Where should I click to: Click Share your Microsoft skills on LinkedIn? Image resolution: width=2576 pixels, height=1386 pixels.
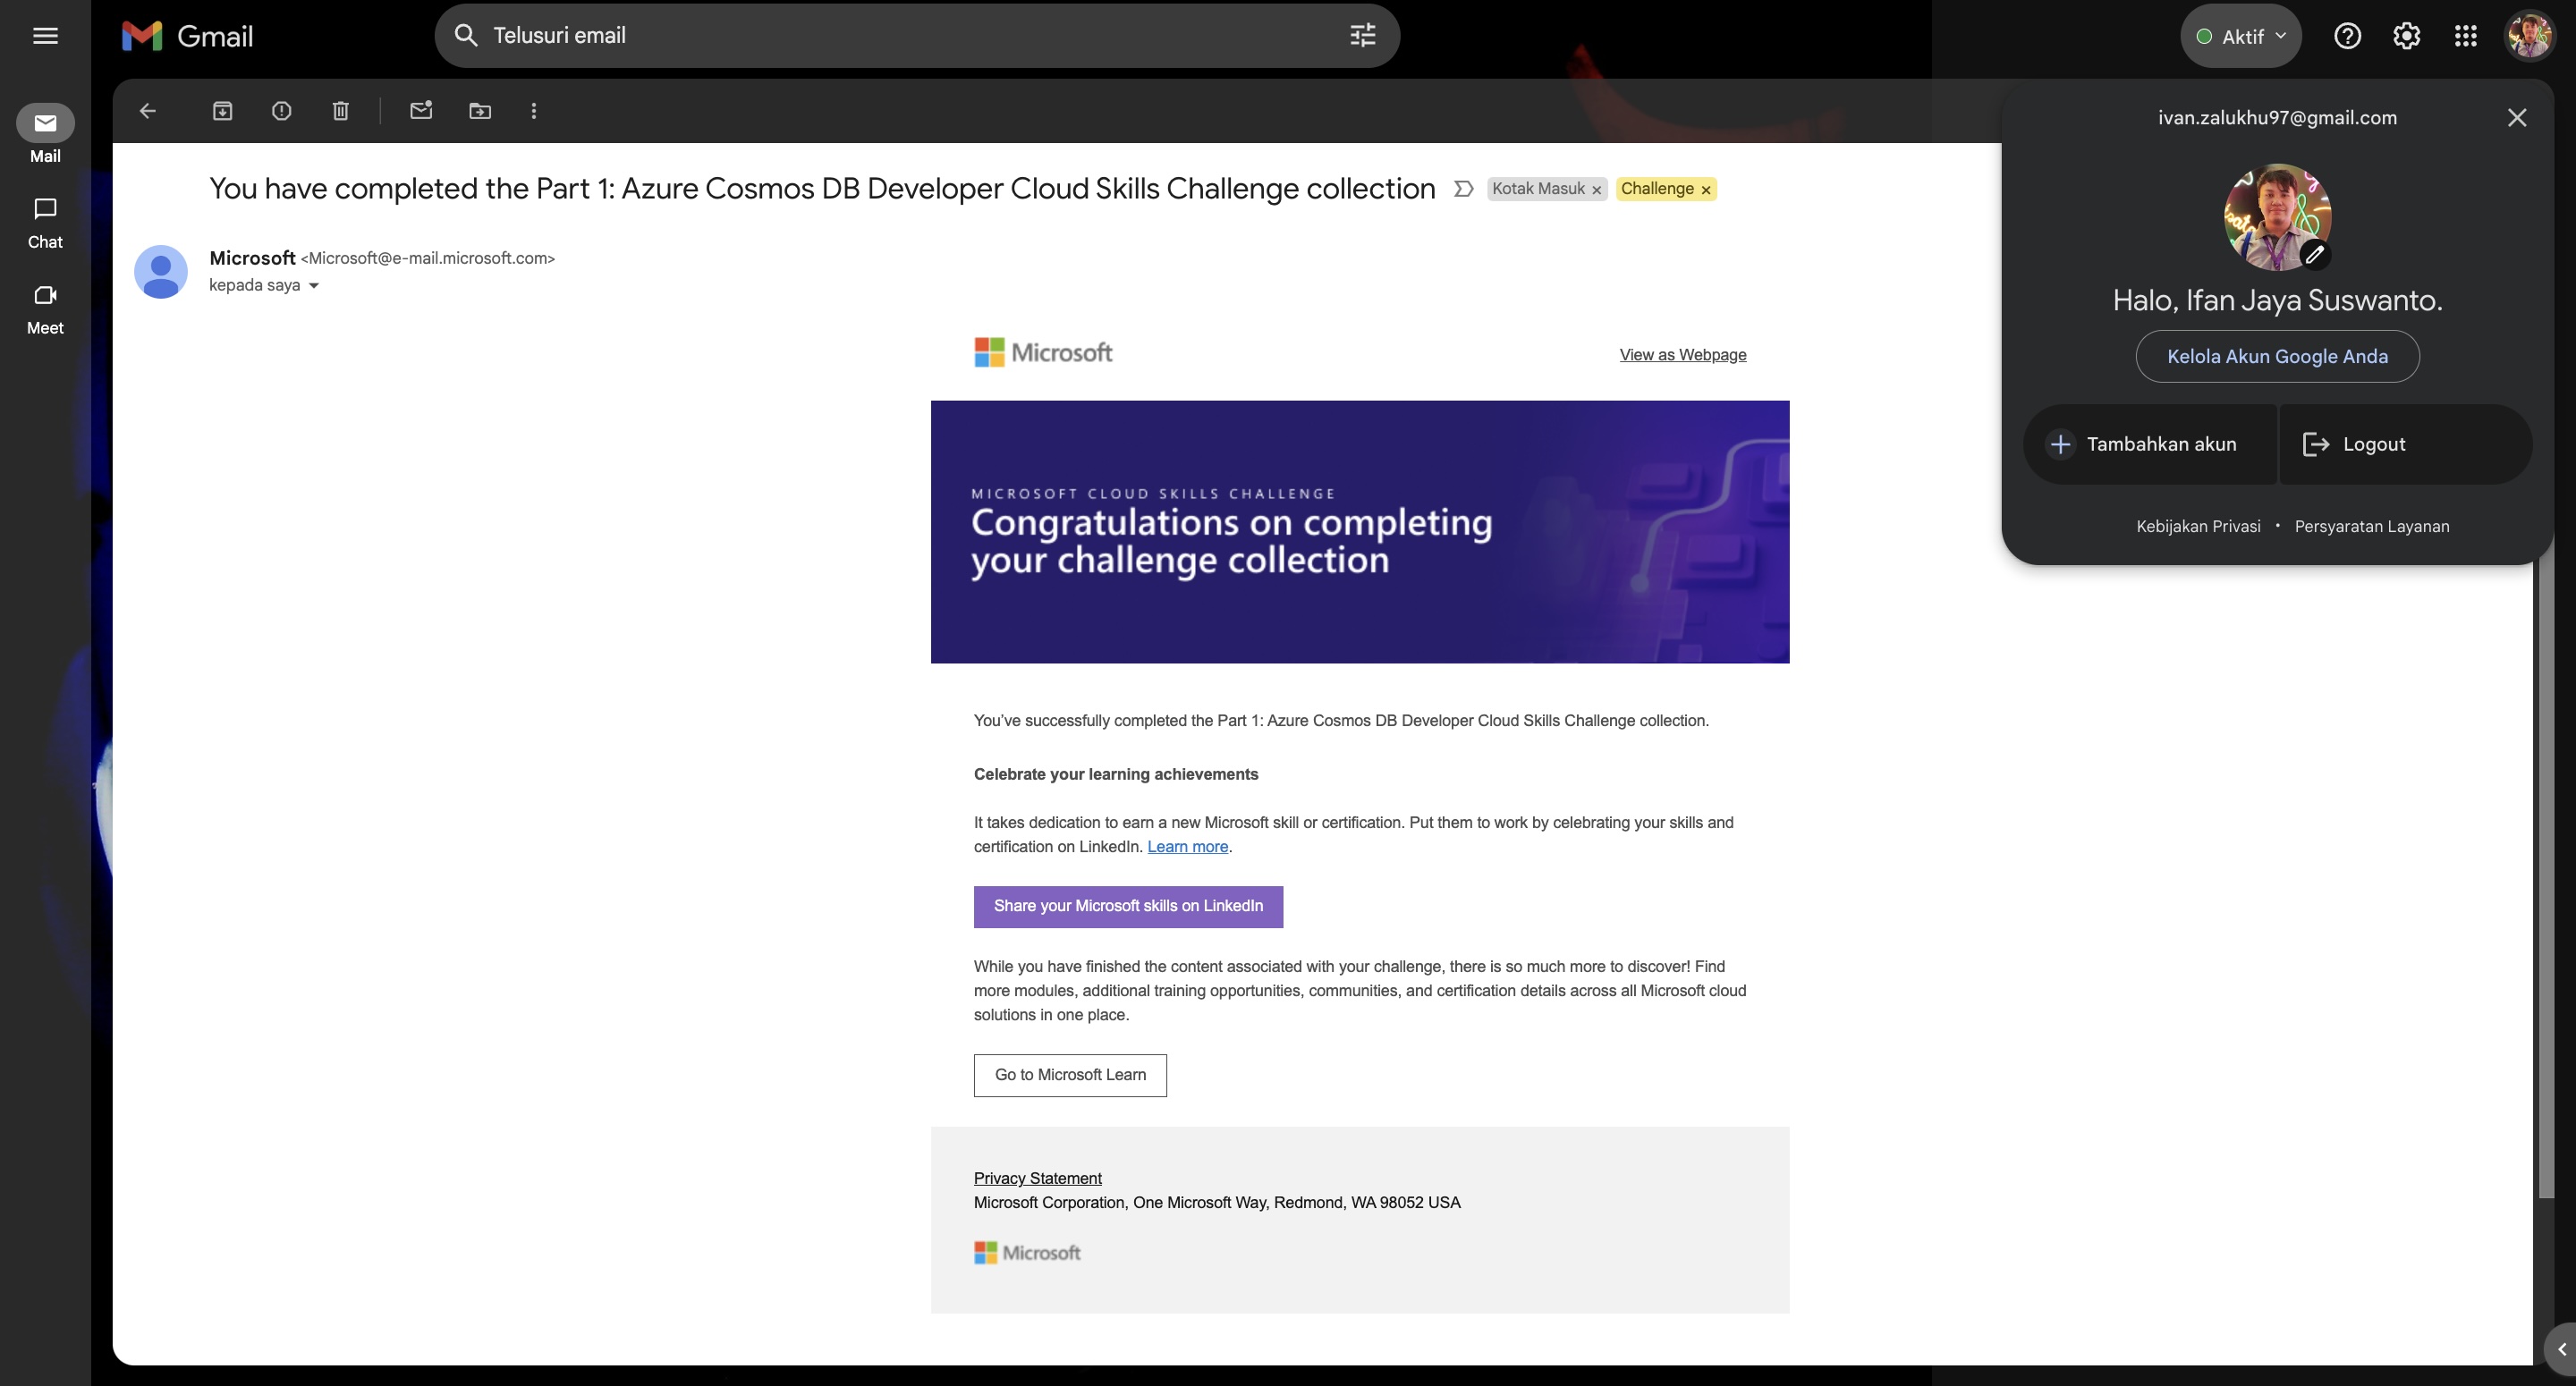click(x=1128, y=906)
